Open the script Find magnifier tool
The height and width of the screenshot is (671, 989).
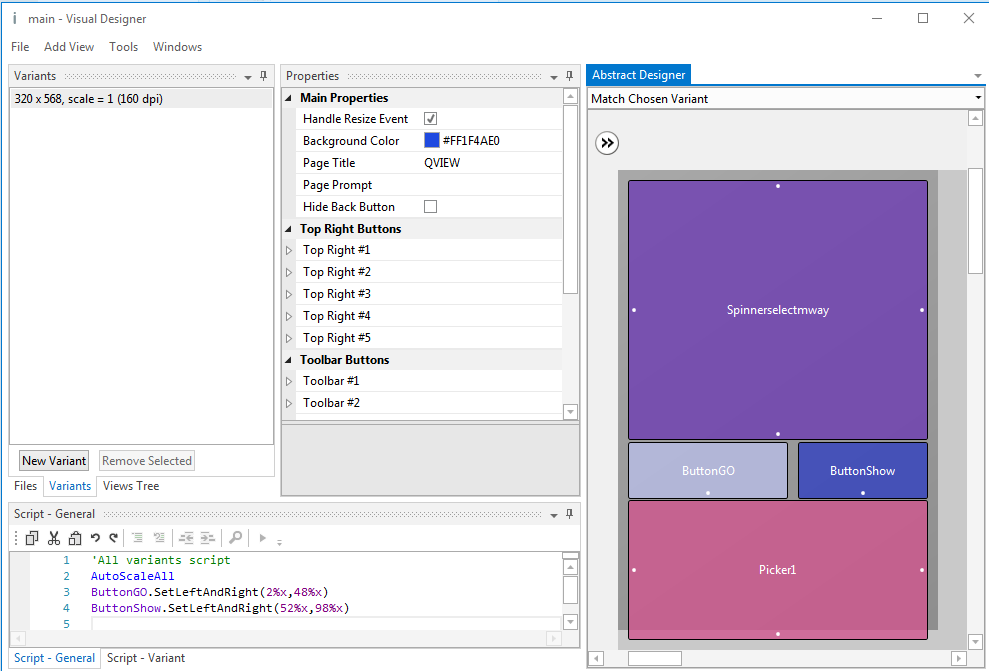tap(236, 538)
